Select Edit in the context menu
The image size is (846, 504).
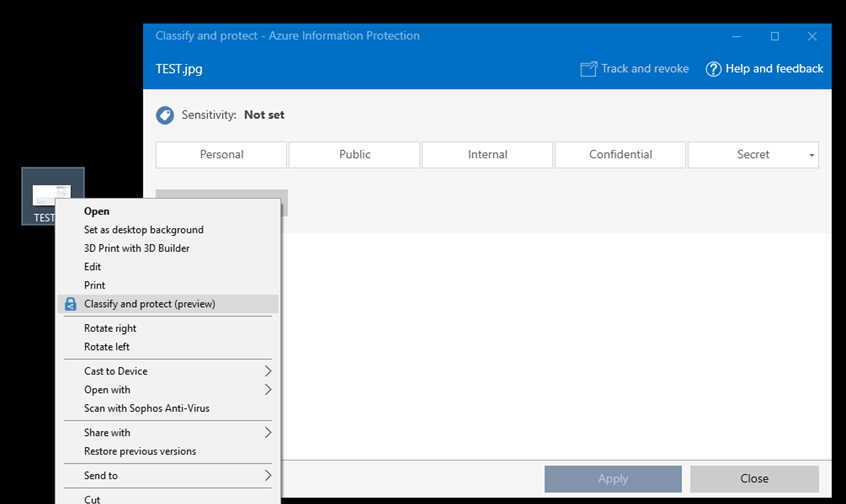168,267
